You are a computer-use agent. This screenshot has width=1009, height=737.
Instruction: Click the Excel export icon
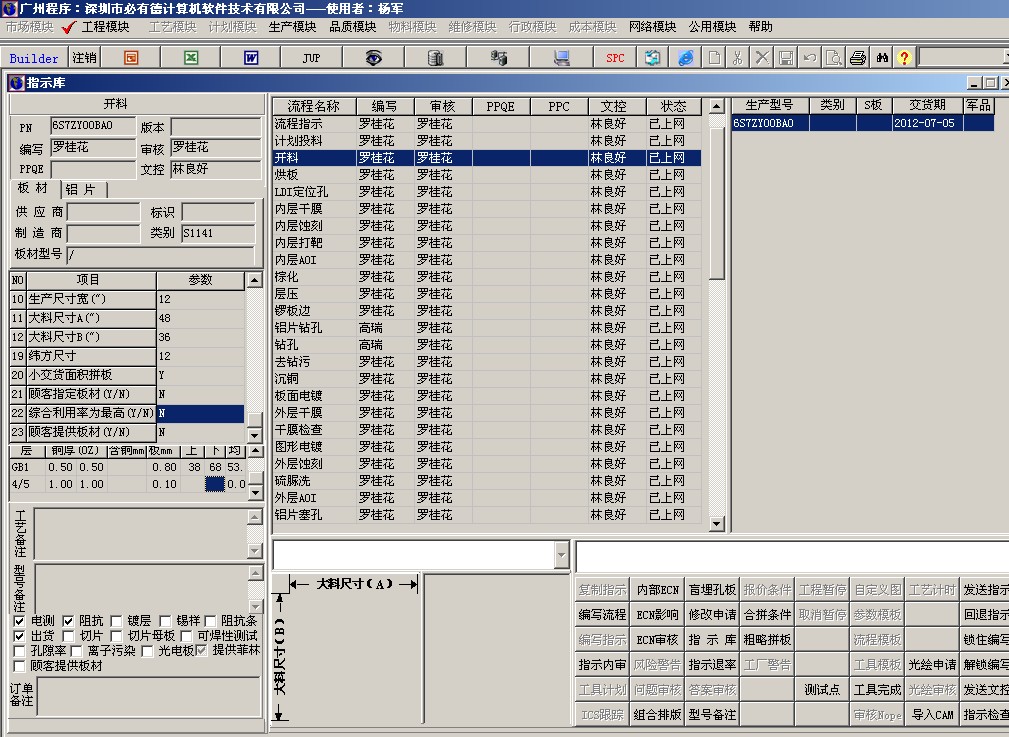click(191, 58)
